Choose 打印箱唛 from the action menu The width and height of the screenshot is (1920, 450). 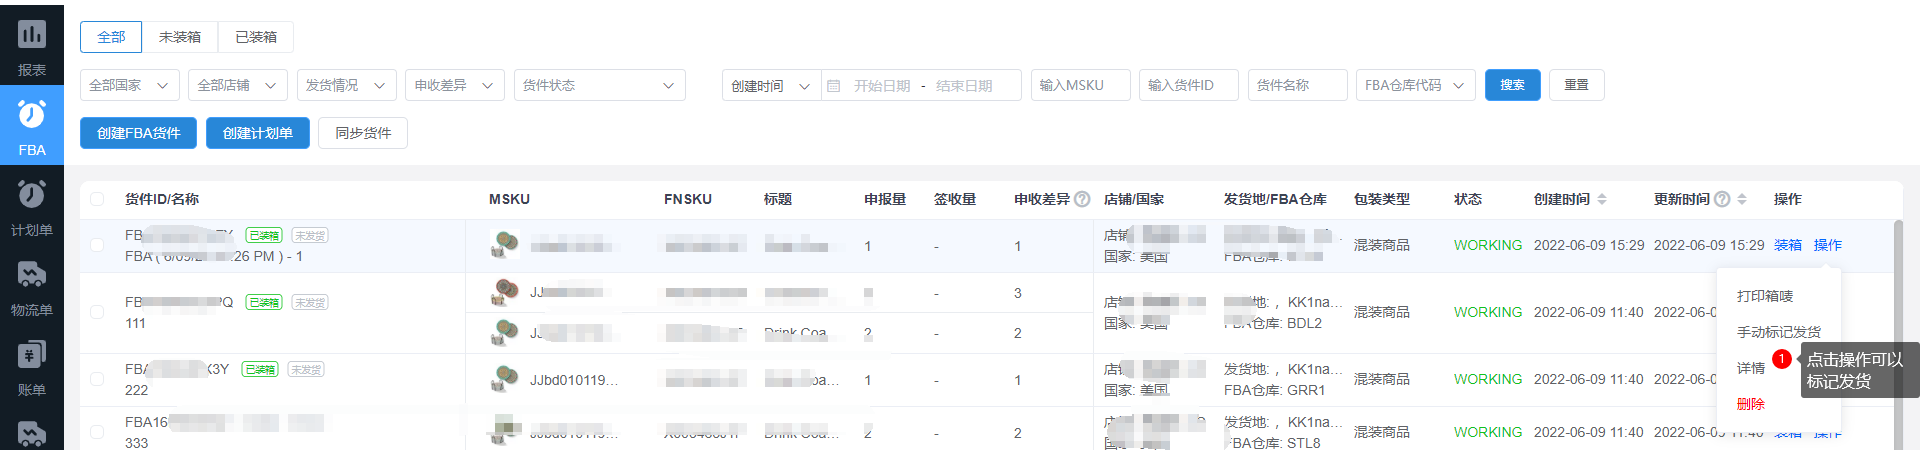tap(1765, 296)
